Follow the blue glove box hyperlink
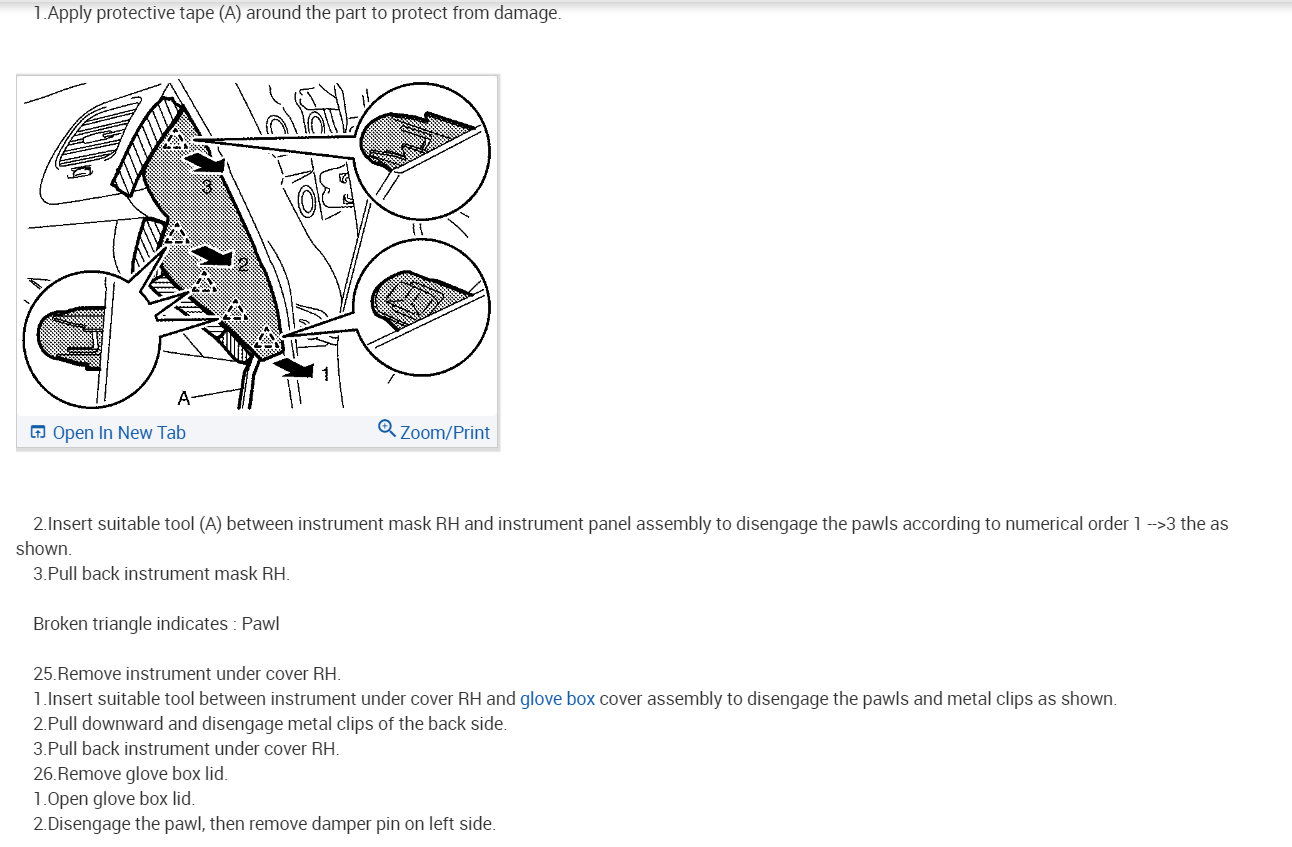 [x=557, y=699]
